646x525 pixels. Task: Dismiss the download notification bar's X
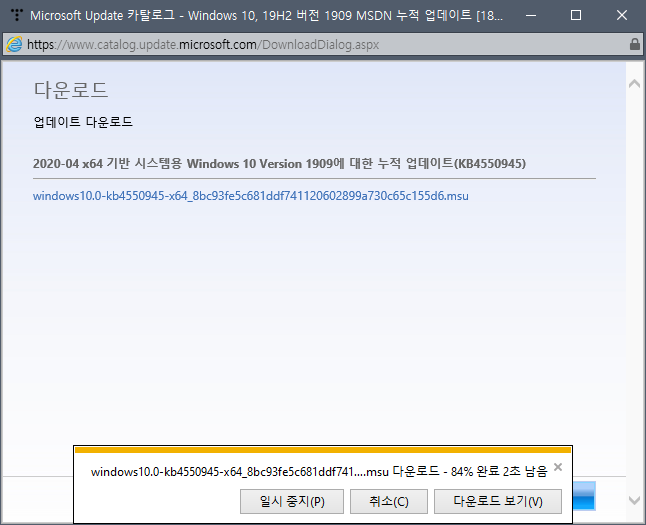coord(558,467)
